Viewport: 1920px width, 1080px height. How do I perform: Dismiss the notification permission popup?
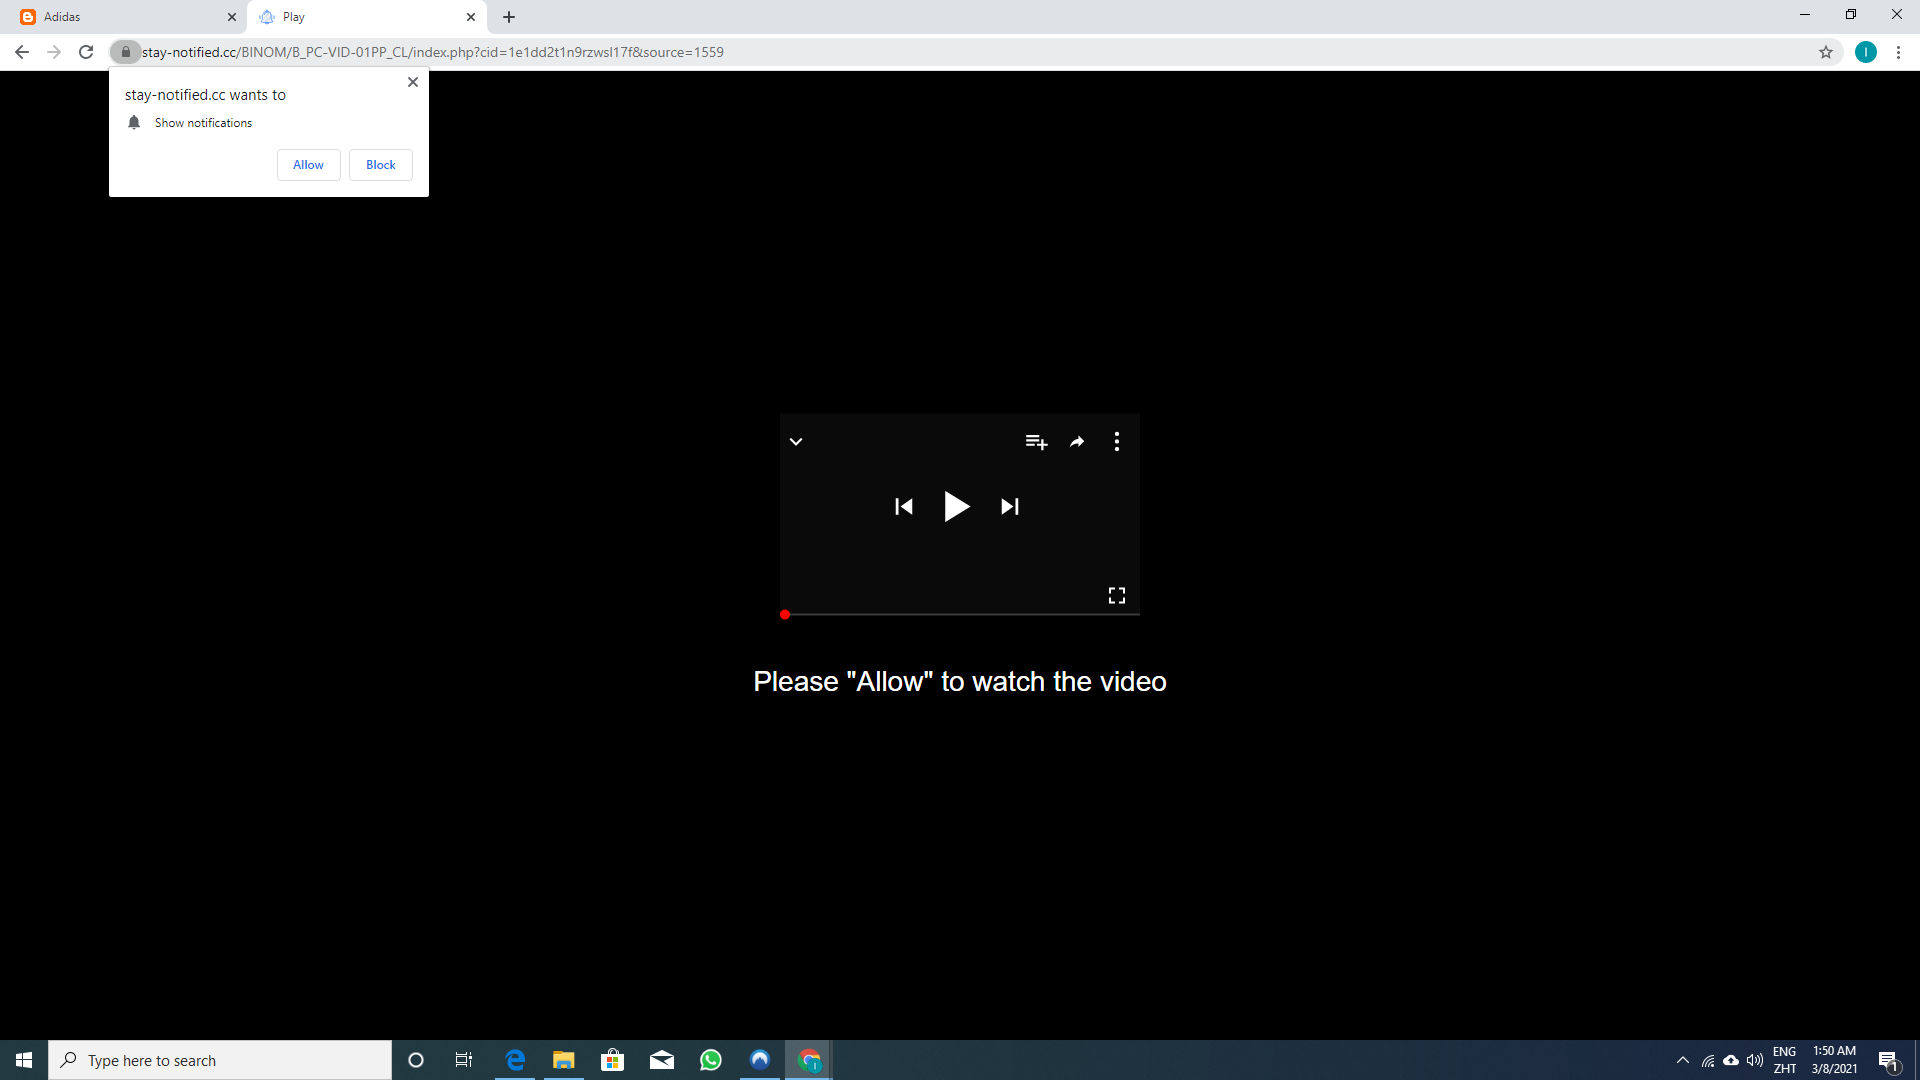[x=413, y=82]
